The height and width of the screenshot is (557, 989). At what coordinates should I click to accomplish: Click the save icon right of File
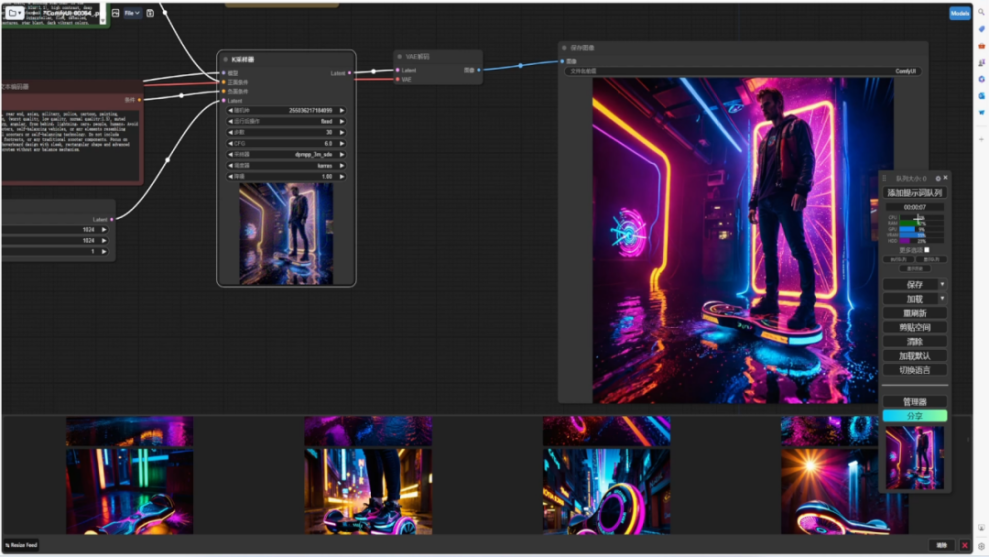click(x=150, y=13)
